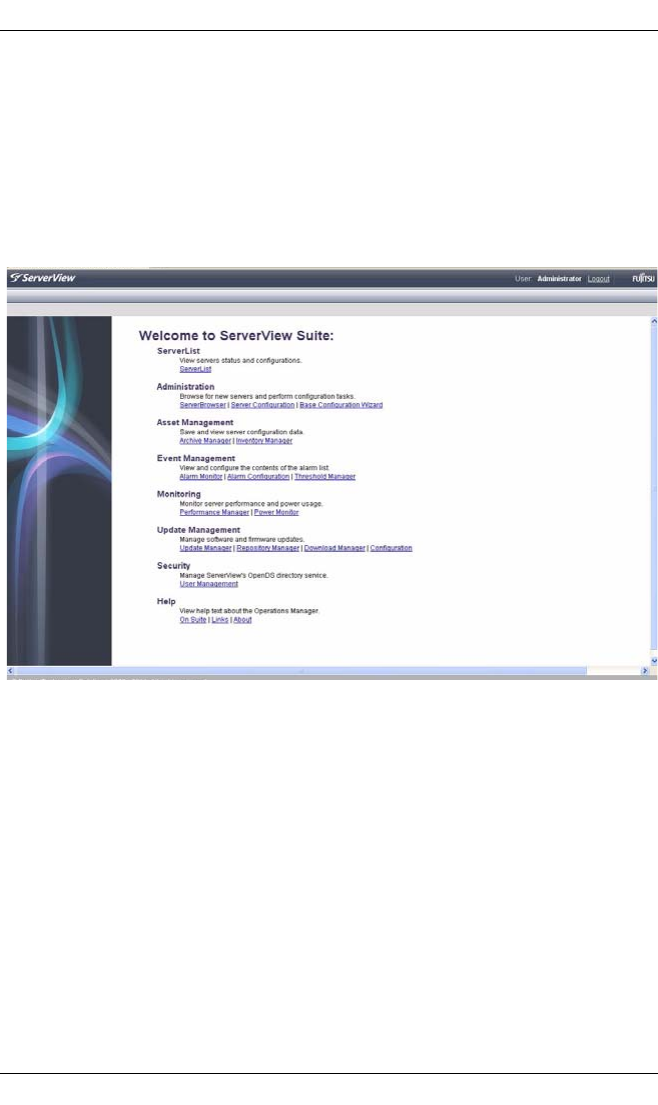Open Download Manager link
The height and width of the screenshot is (1105, 658).
click(335, 548)
